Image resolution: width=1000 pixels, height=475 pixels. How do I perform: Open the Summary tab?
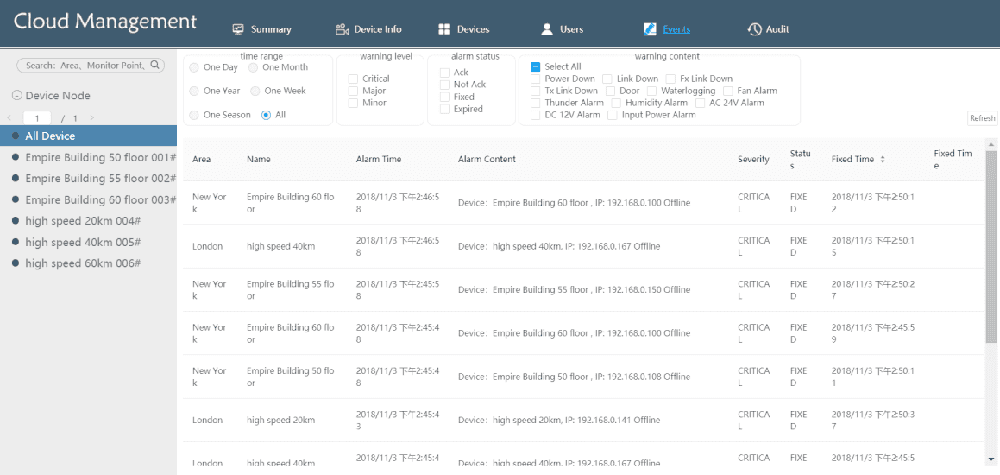(262, 29)
